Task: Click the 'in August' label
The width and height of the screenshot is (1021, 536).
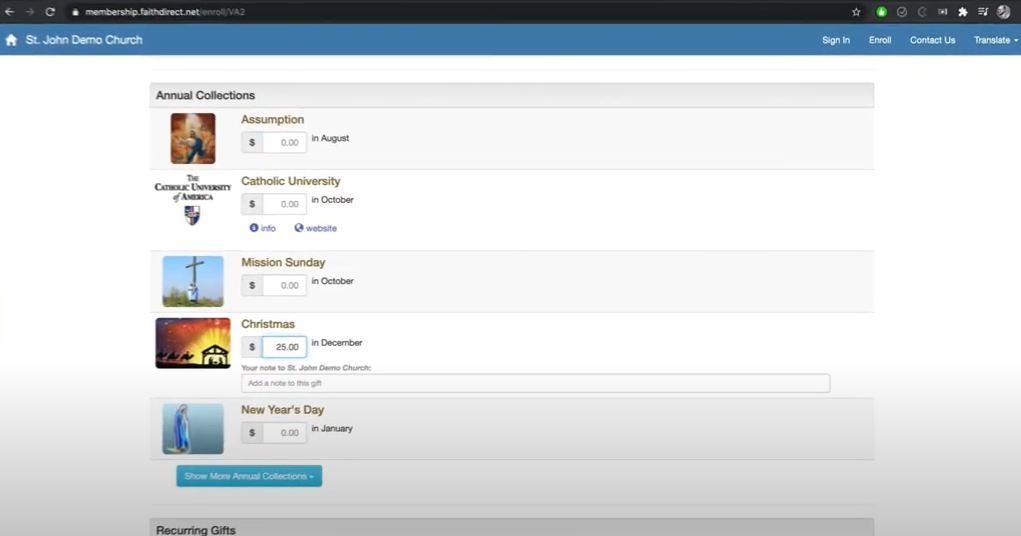Action: (330, 138)
